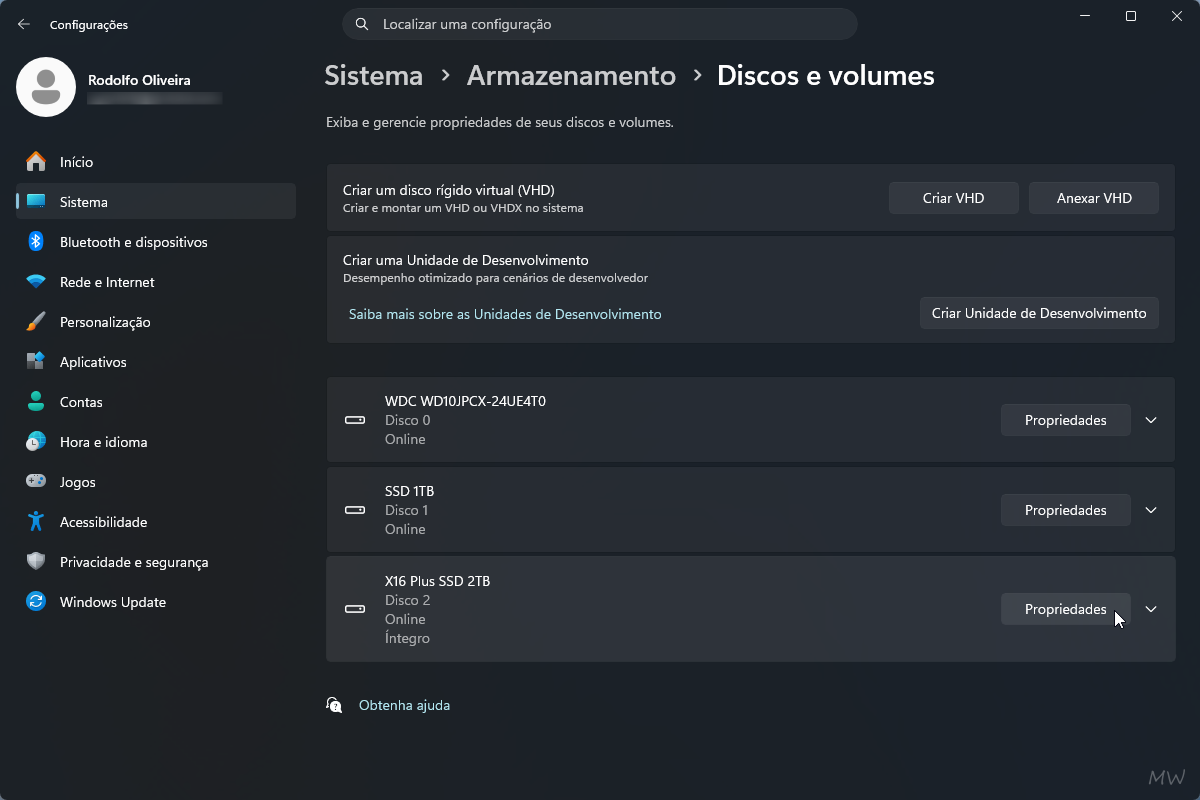Open Contas settings page
This screenshot has width=1200, height=800.
(x=156, y=402)
